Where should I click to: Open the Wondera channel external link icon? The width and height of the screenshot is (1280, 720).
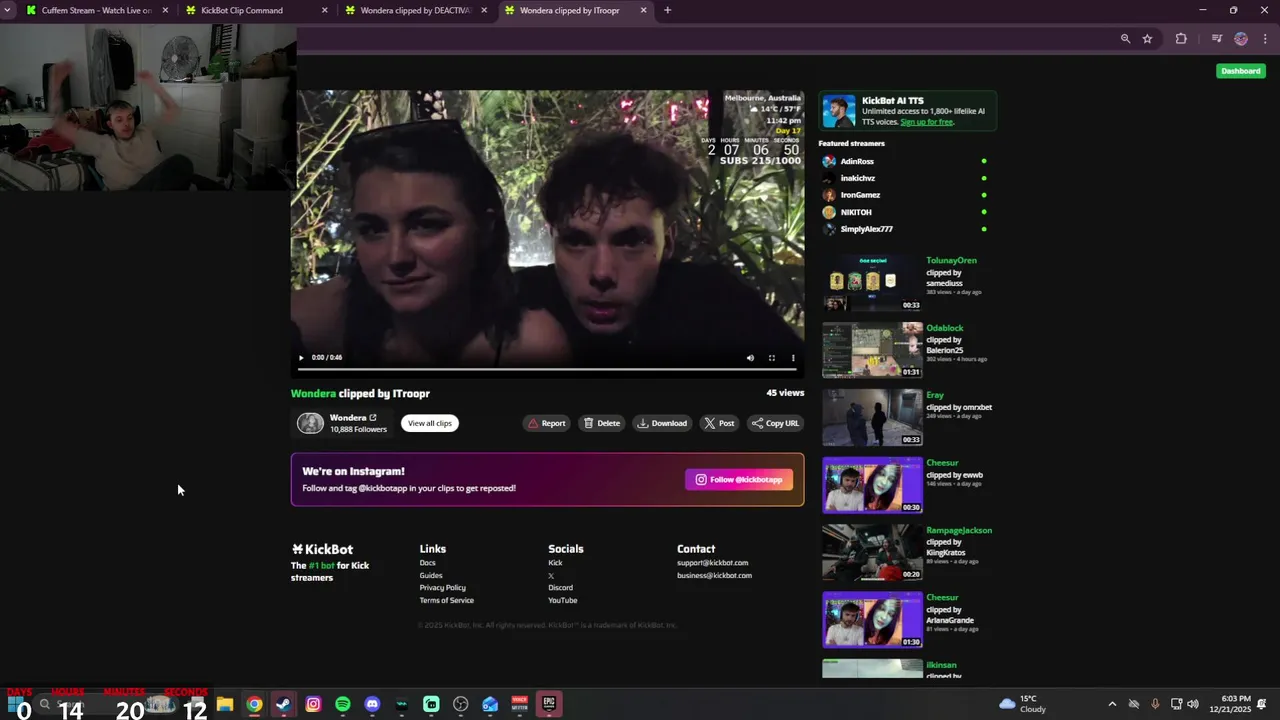(373, 417)
